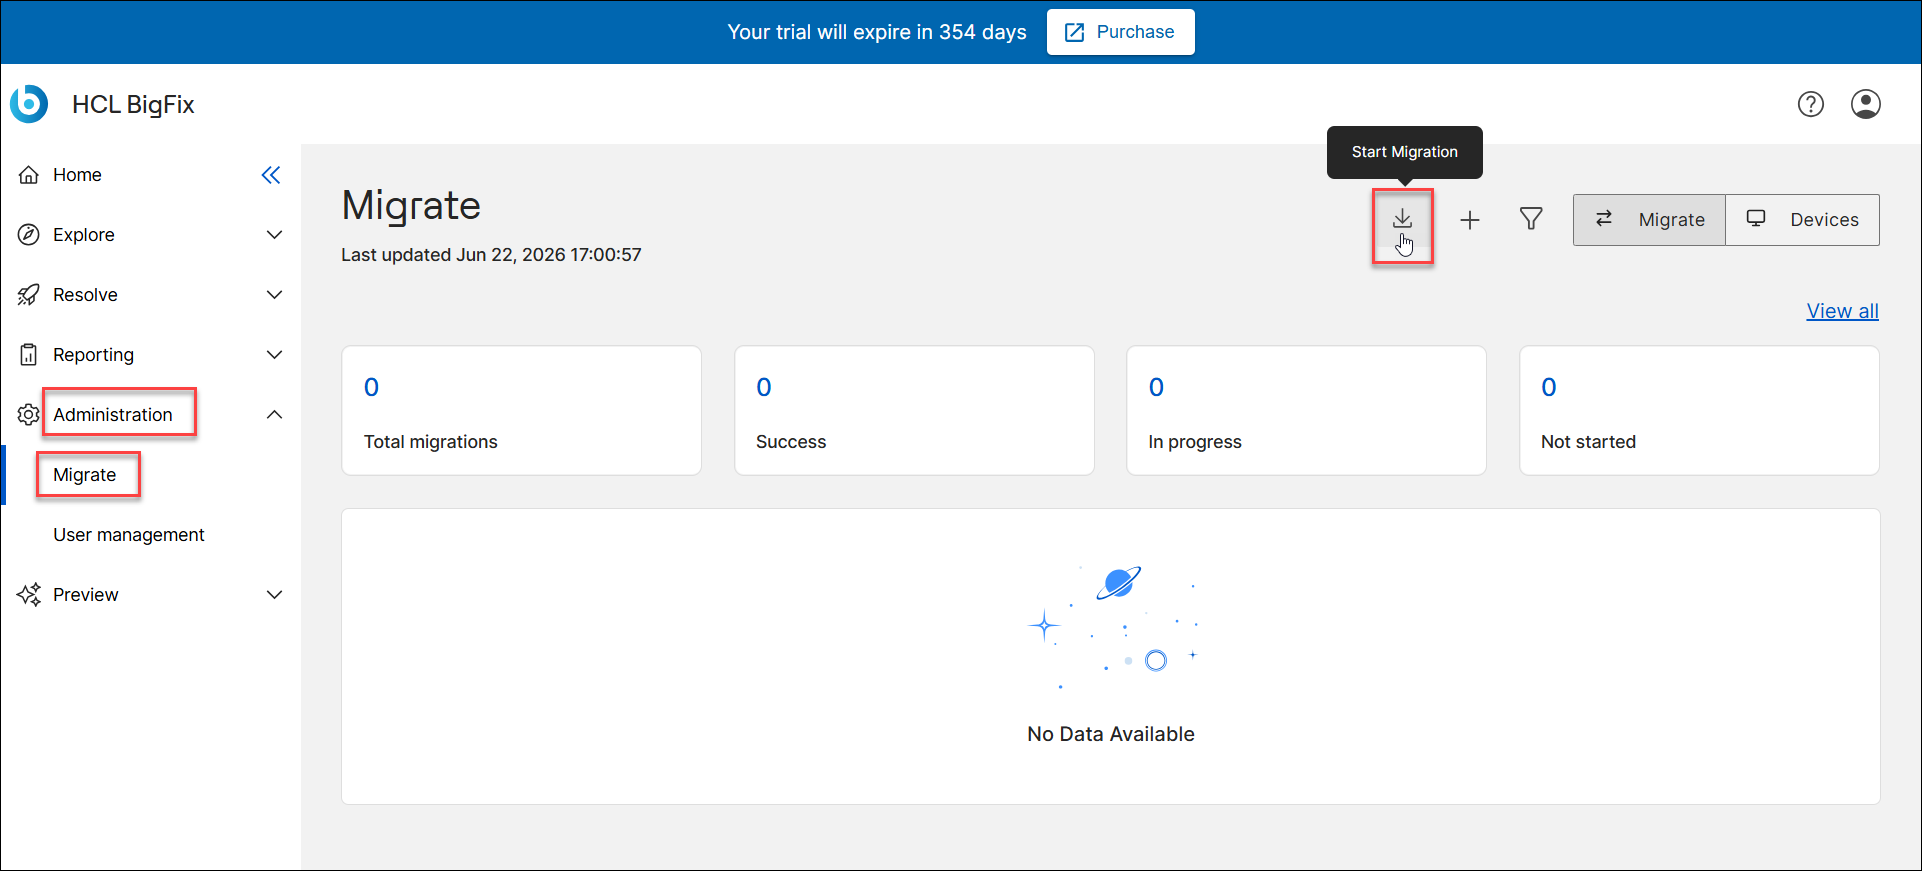1922x871 pixels.
Task: Open the help question mark icon
Action: pyautogui.click(x=1810, y=104)
